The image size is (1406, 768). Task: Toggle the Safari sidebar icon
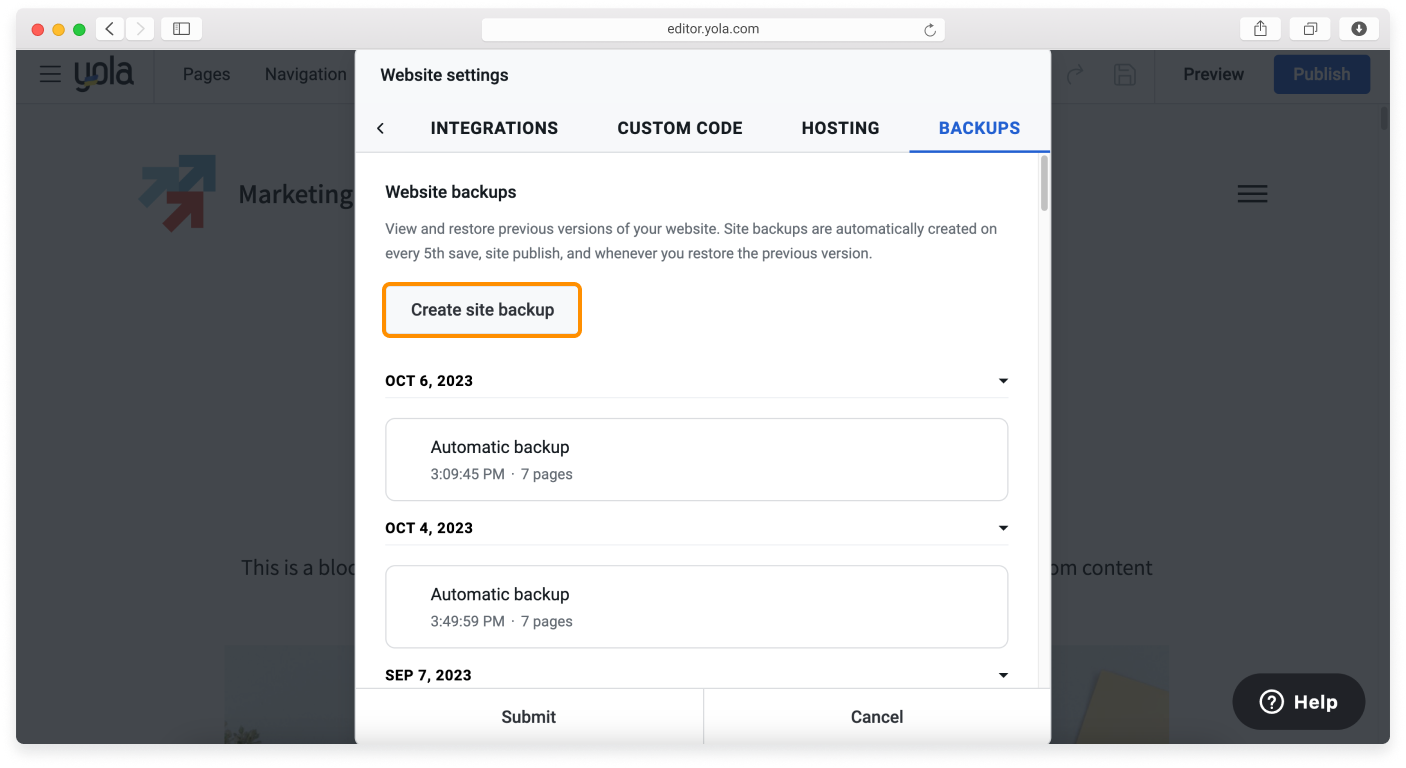(x=181, y=29)
